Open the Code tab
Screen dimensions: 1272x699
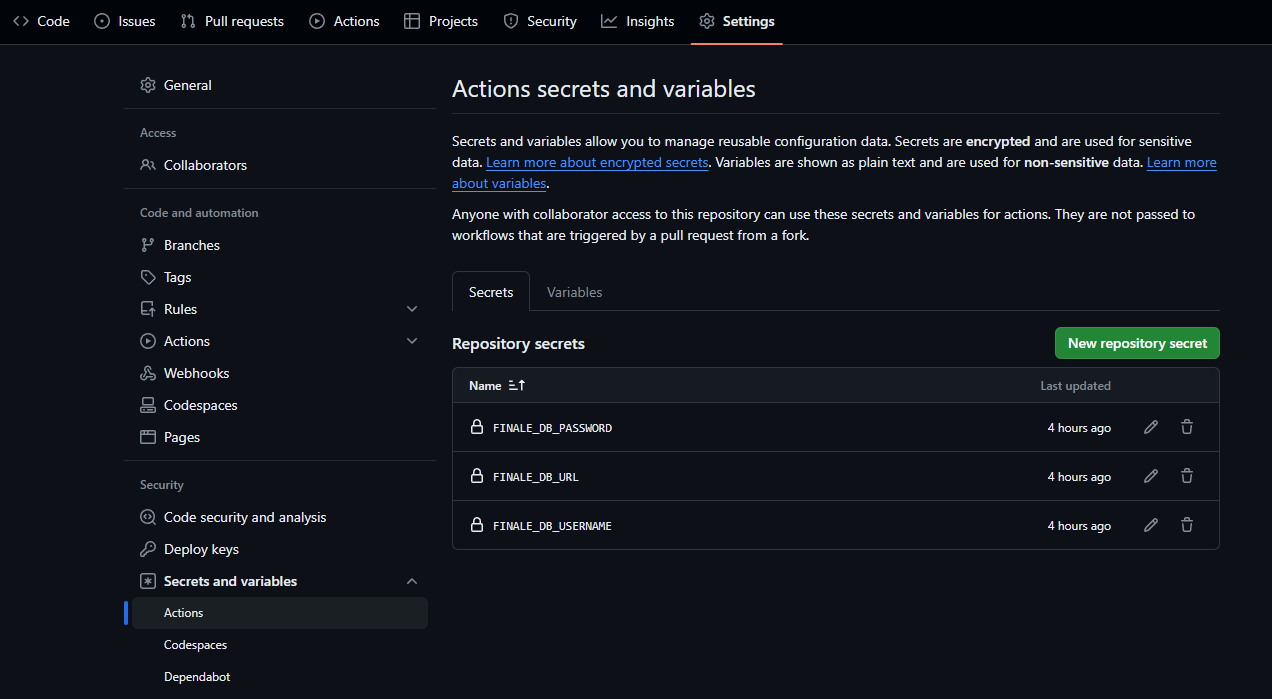click(41, 21)
